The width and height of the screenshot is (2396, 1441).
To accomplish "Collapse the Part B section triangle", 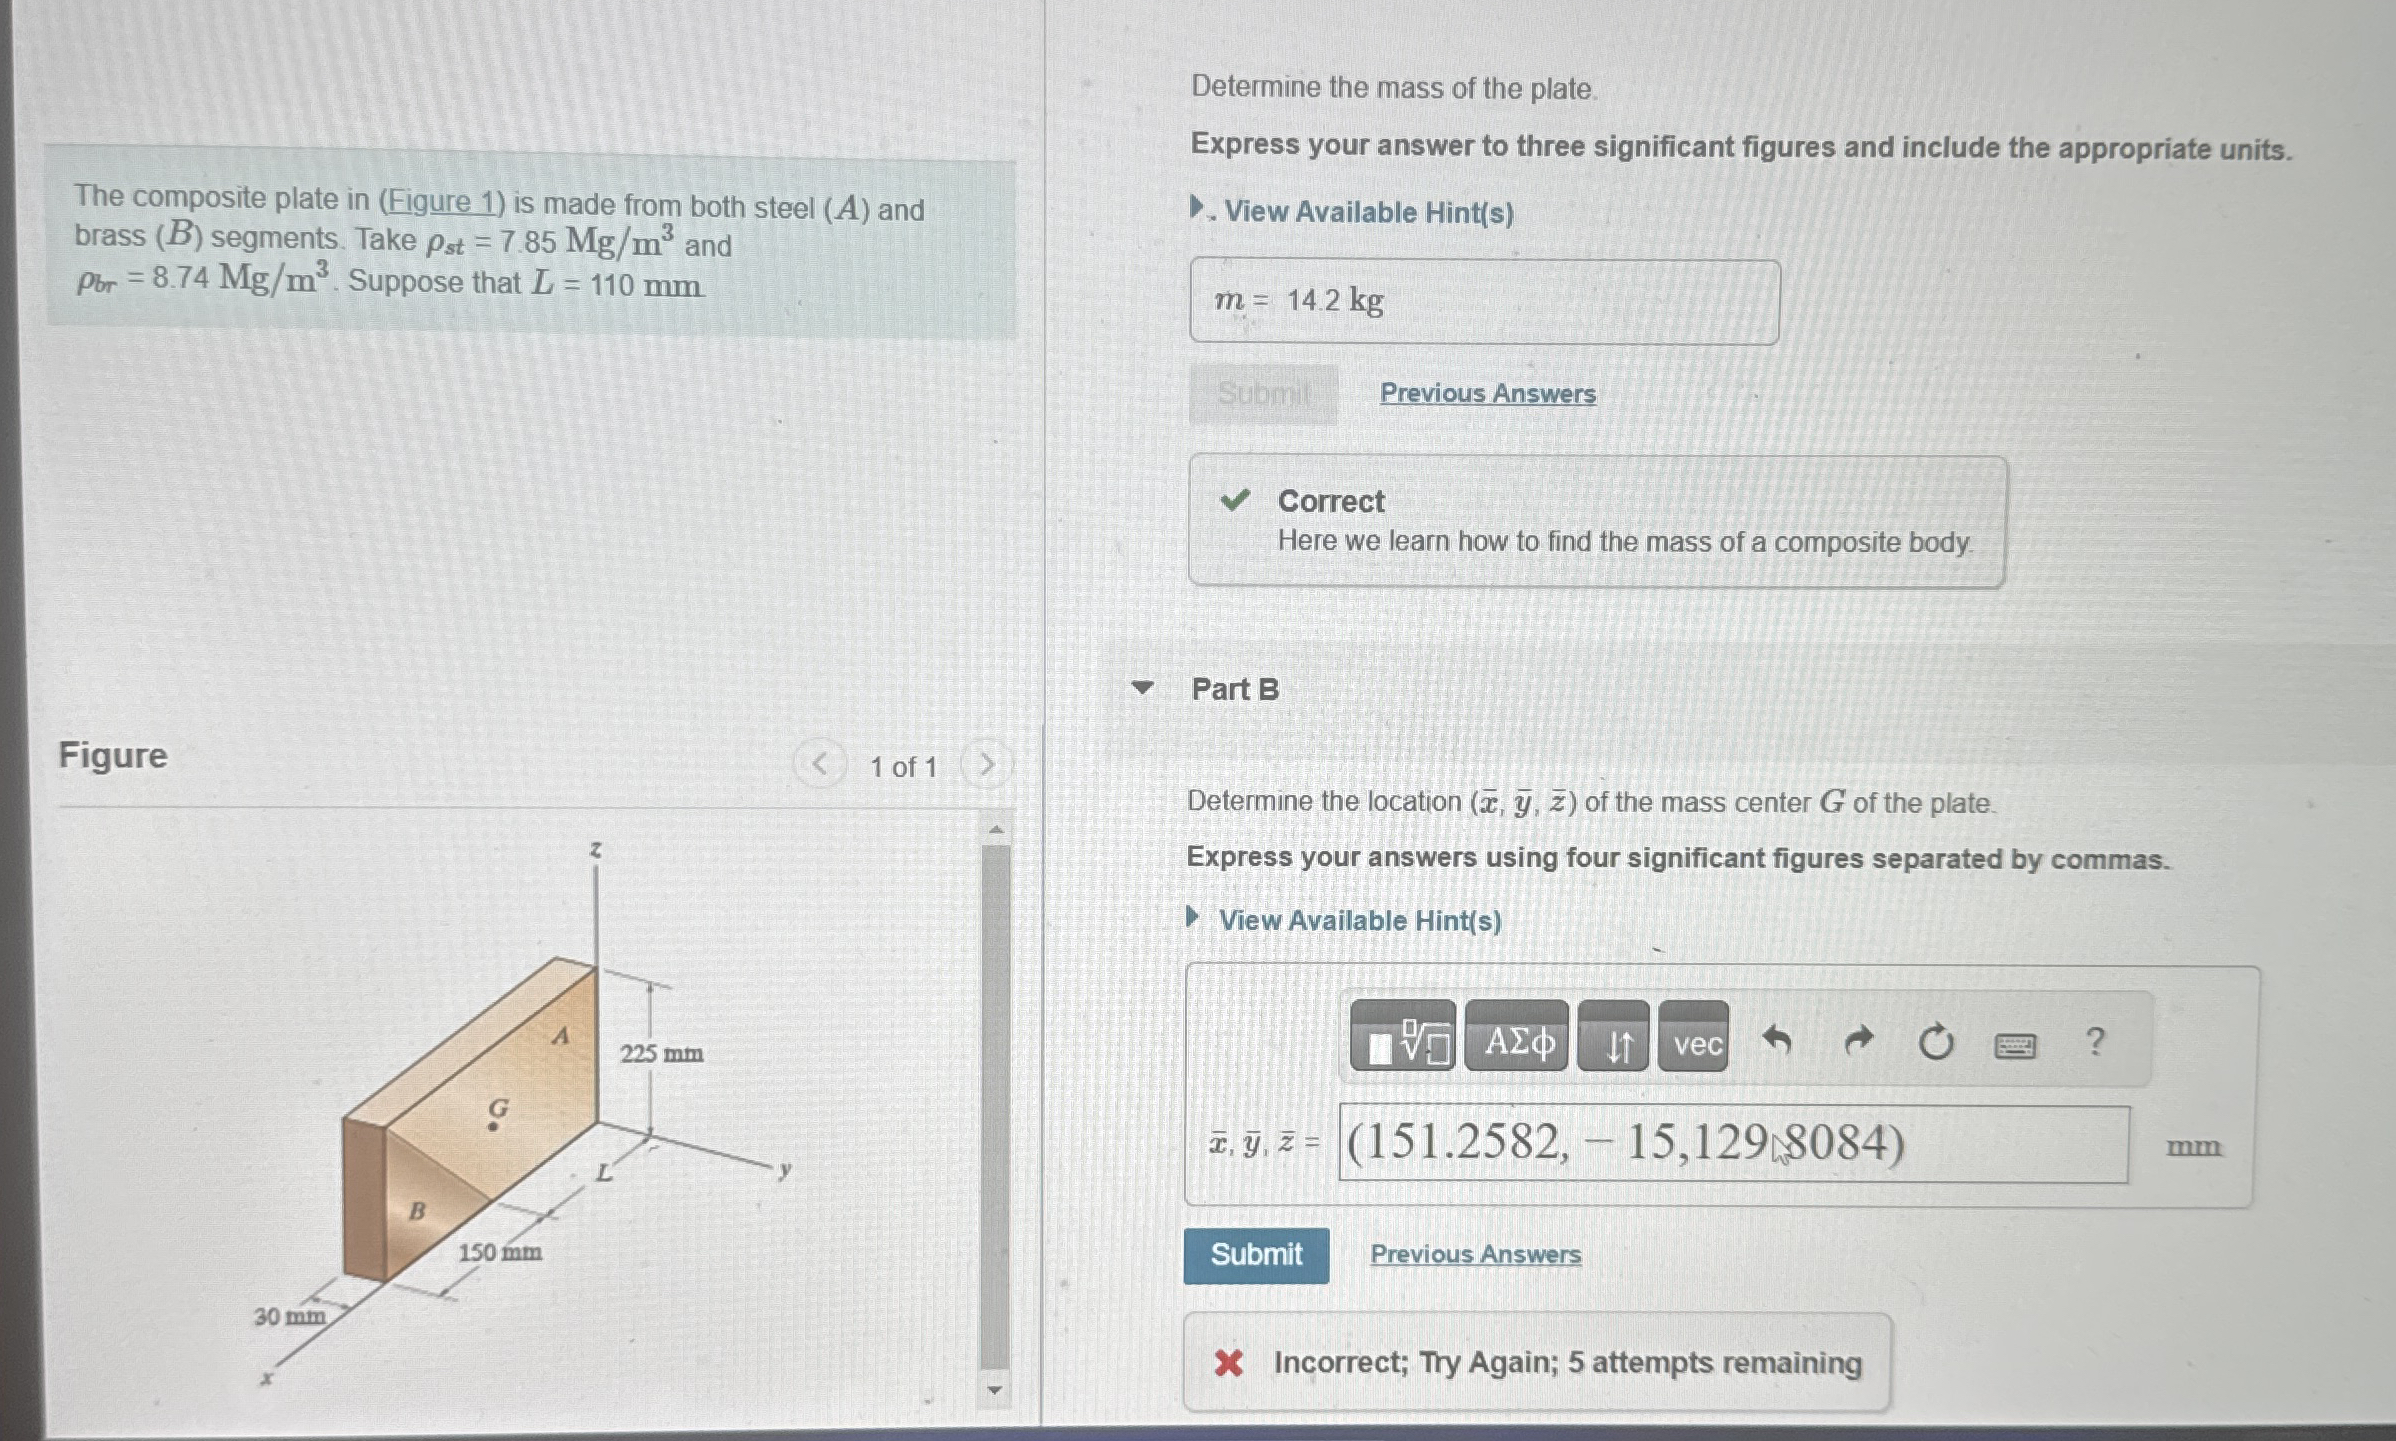I will 1143,687.
